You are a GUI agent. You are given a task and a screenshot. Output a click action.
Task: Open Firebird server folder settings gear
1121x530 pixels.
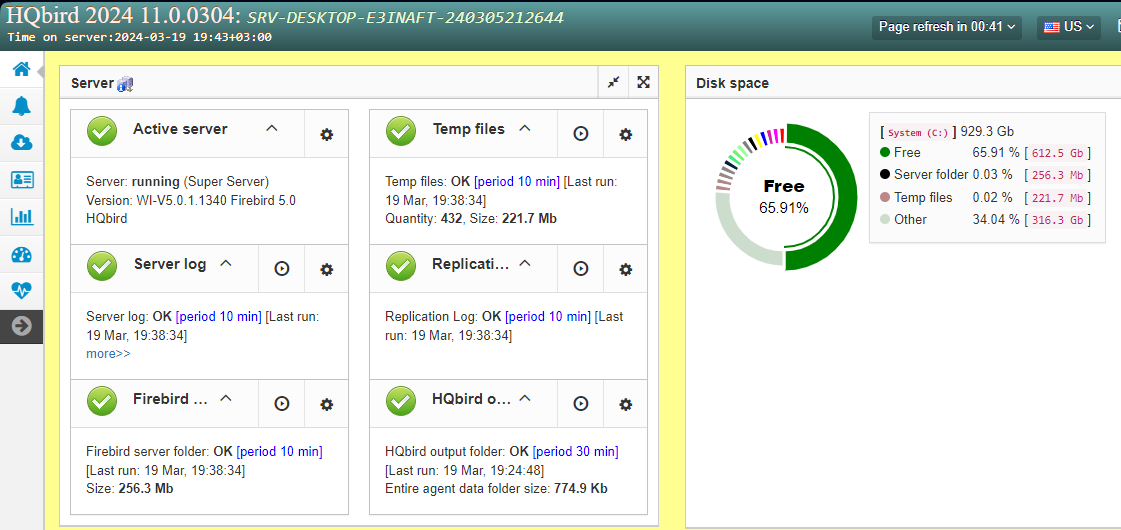click(327, 404)
